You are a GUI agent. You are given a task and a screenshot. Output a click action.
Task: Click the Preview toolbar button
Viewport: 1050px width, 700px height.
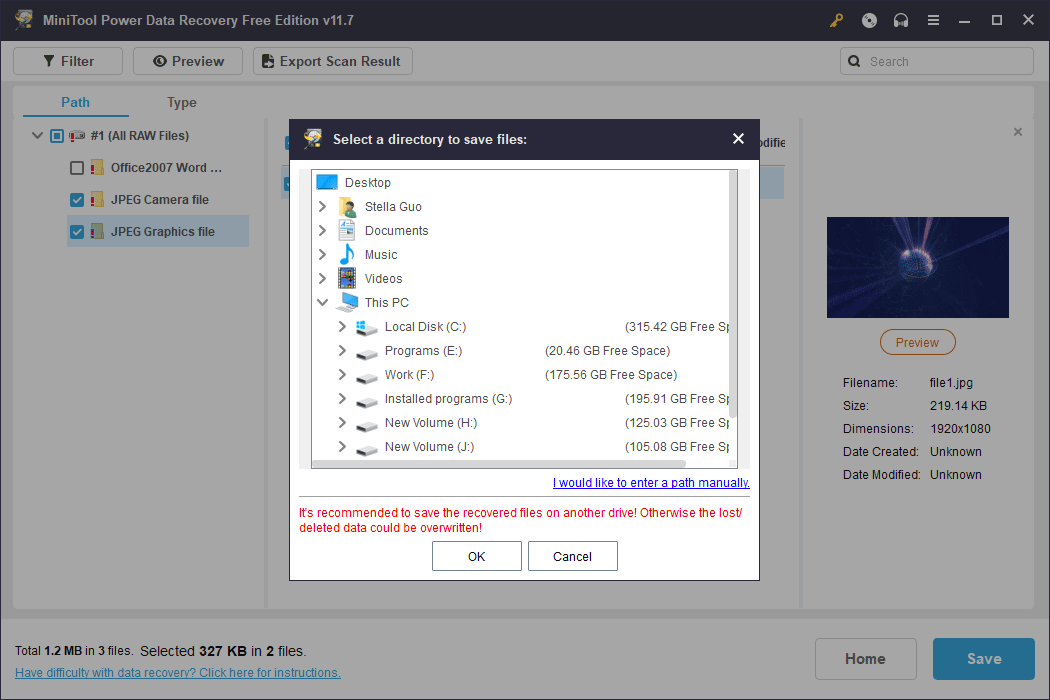coord(188,61)
